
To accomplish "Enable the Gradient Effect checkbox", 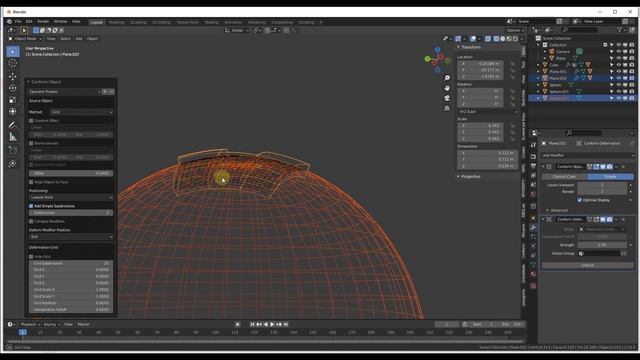I will [31, 121].
